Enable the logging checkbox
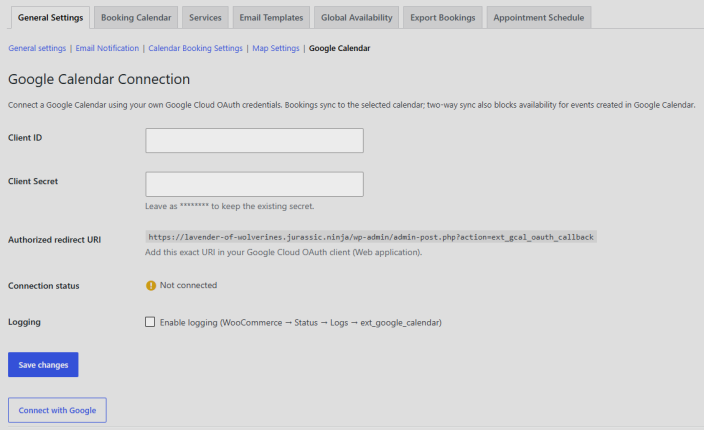 pyautogui.click(x=150, y=322)
